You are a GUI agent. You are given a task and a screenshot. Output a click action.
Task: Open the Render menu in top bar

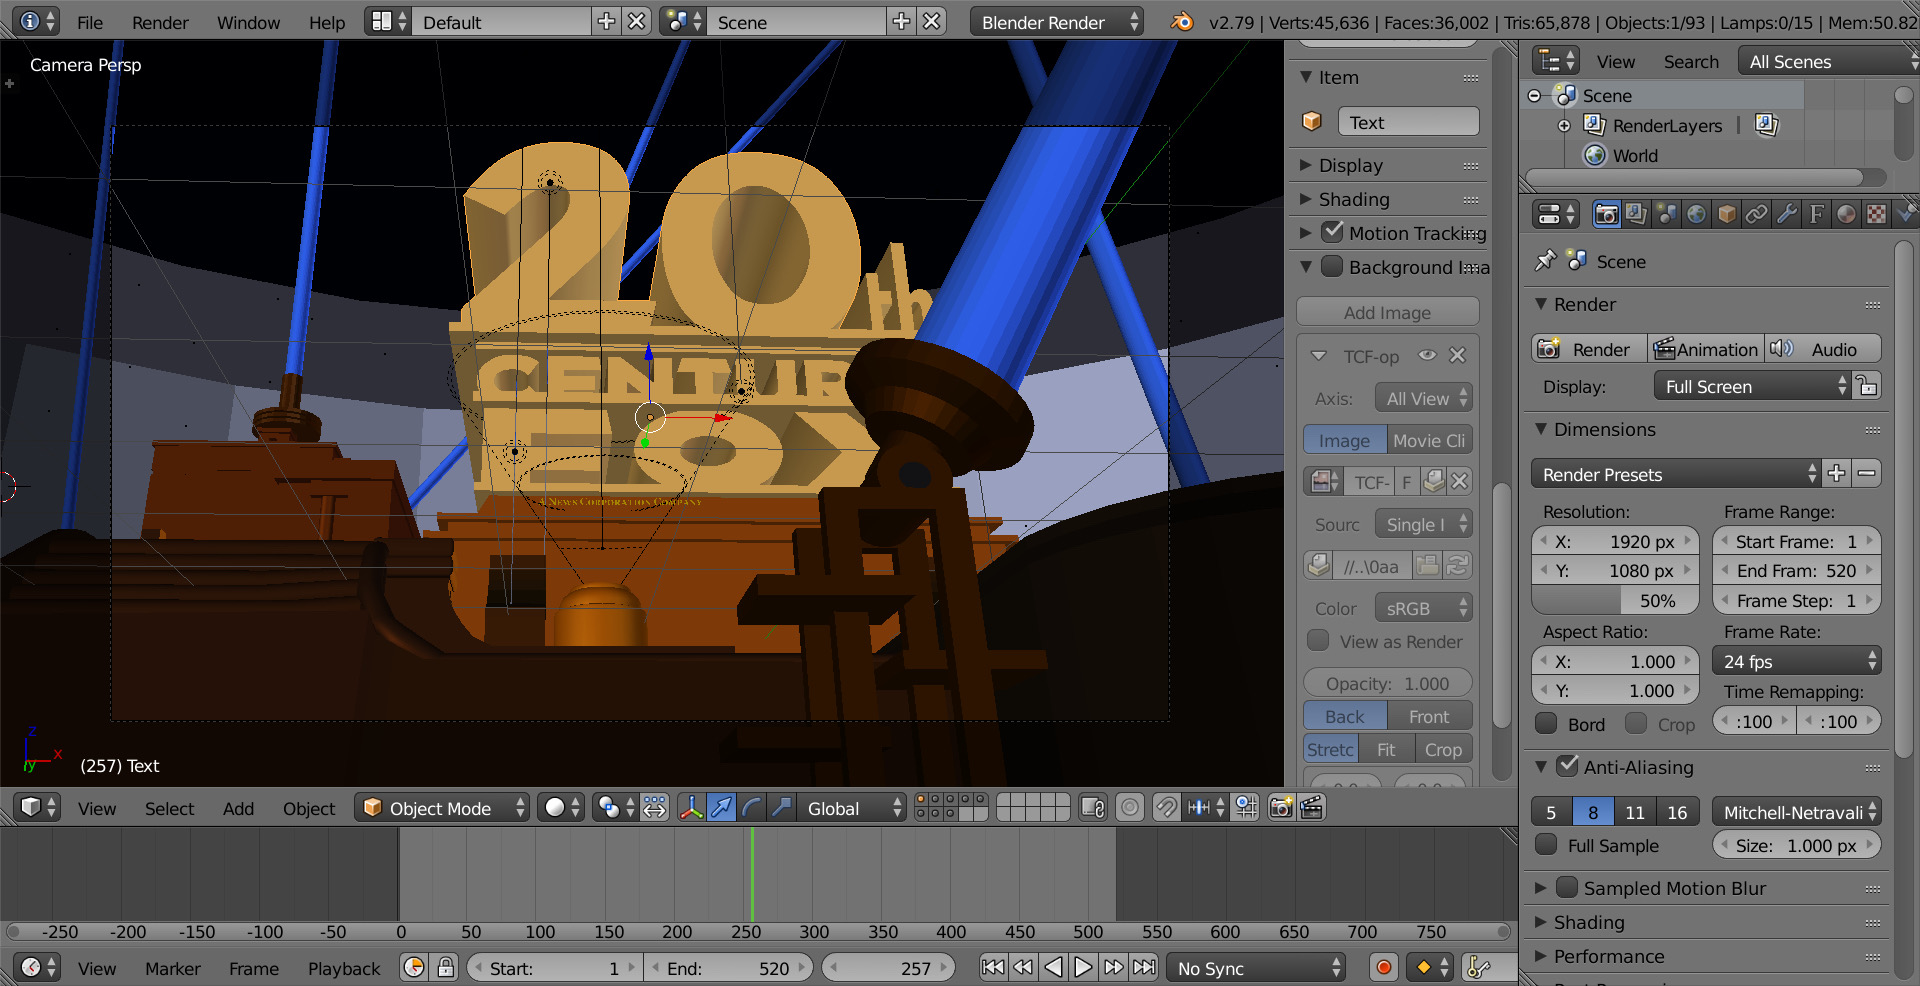pos(160,22)
